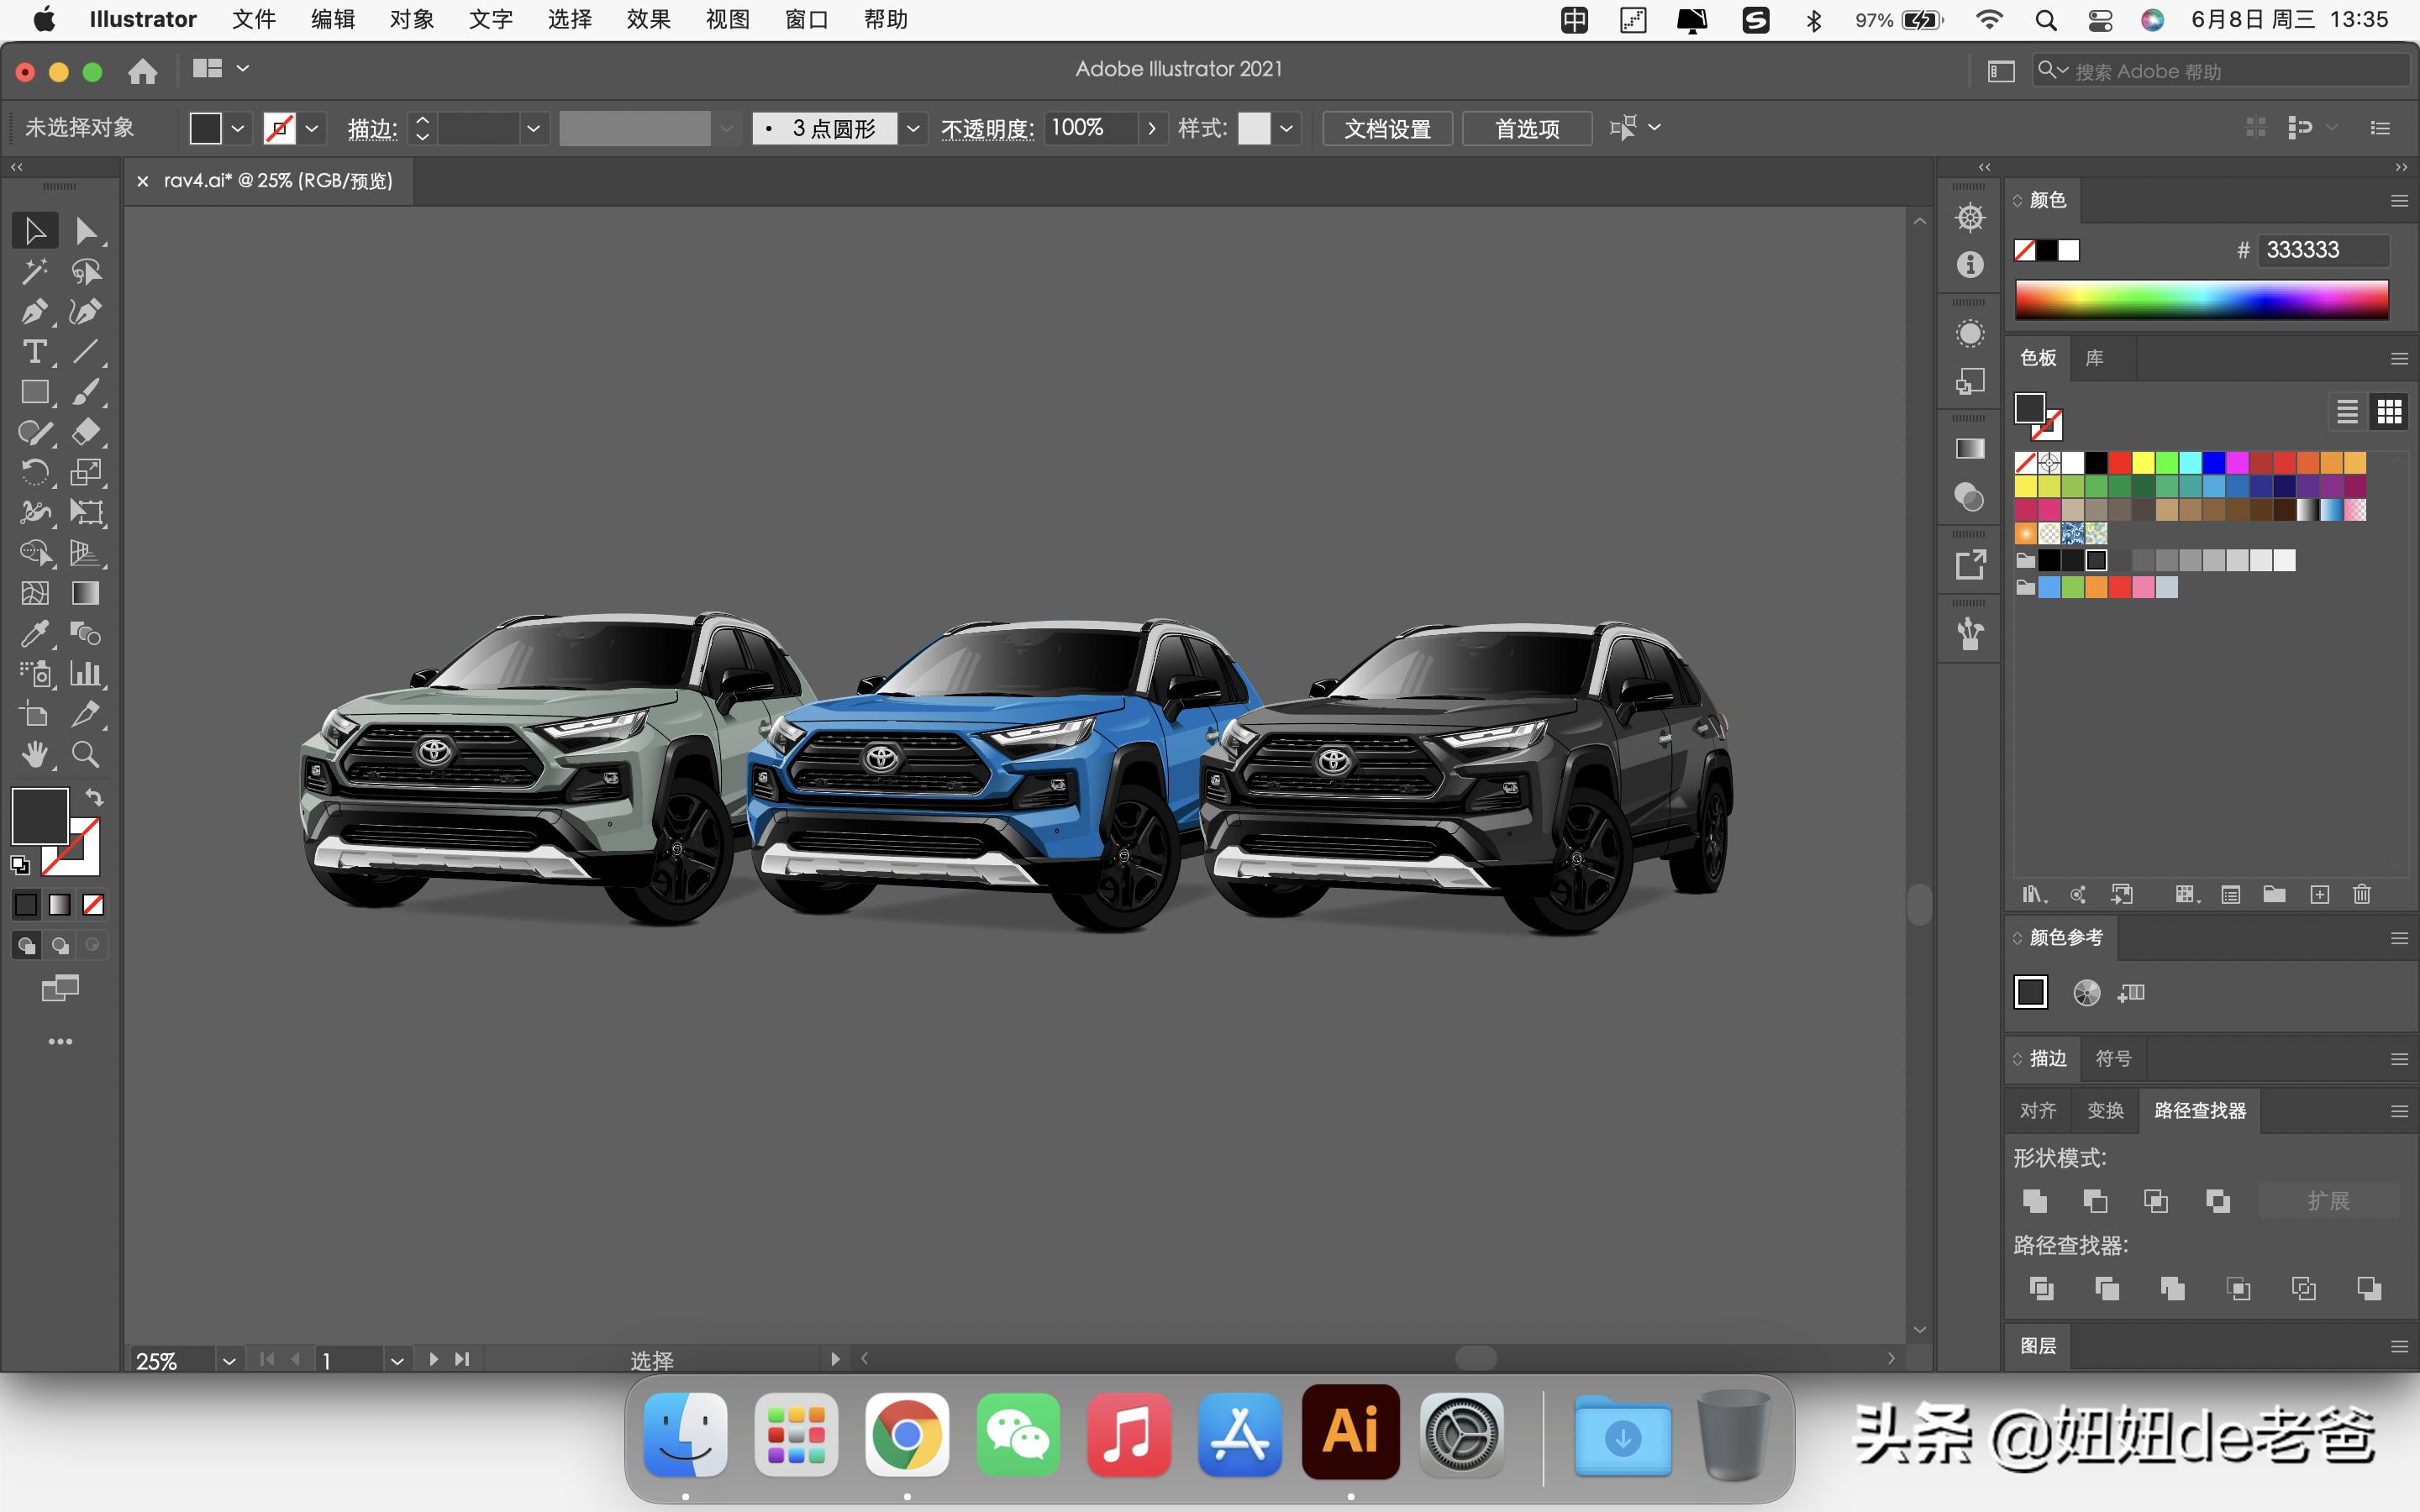Open the 效果 menu
This screenshot has width=2420, height=1512.
[648, 19]
